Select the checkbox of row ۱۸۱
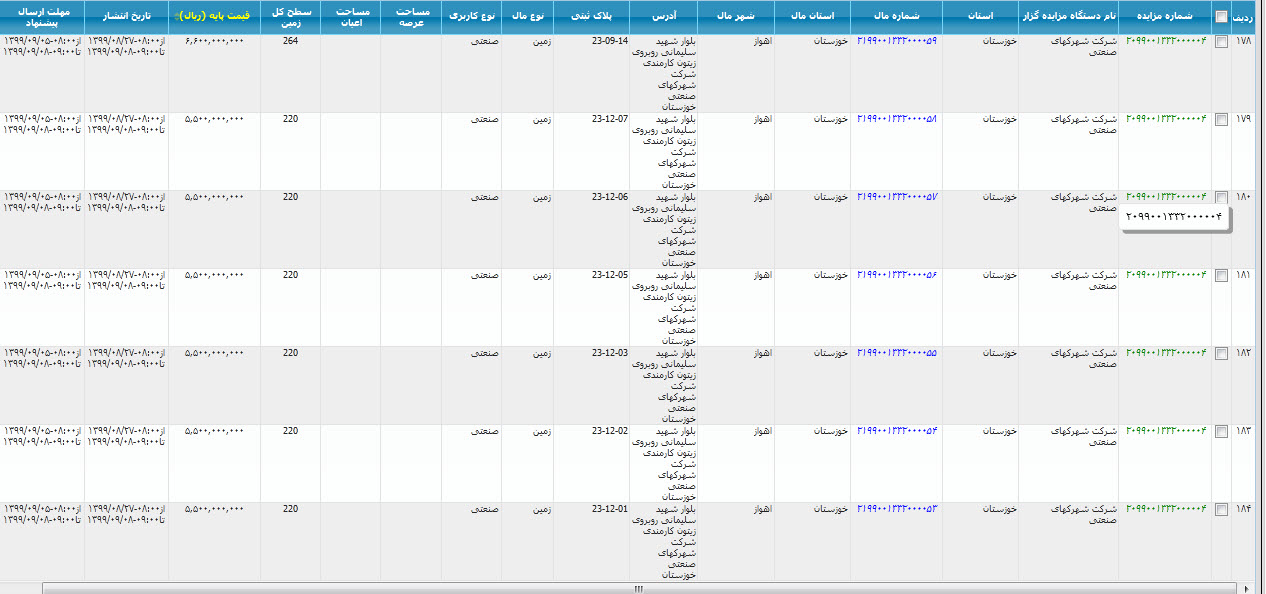1266x594 pixels. (1221, 275)
